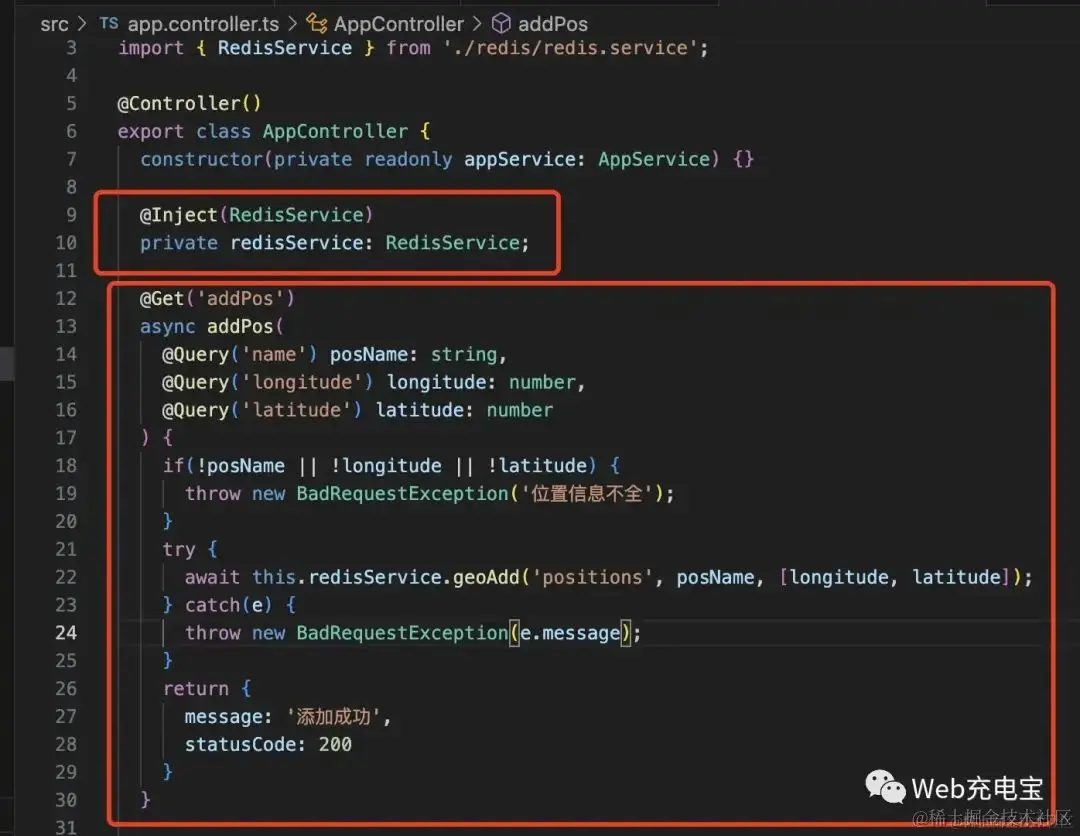This screenshot has height=836, width=1080.
Task: Click the TS file icon in the breadcrumb
Action: [x=109, y=23]
